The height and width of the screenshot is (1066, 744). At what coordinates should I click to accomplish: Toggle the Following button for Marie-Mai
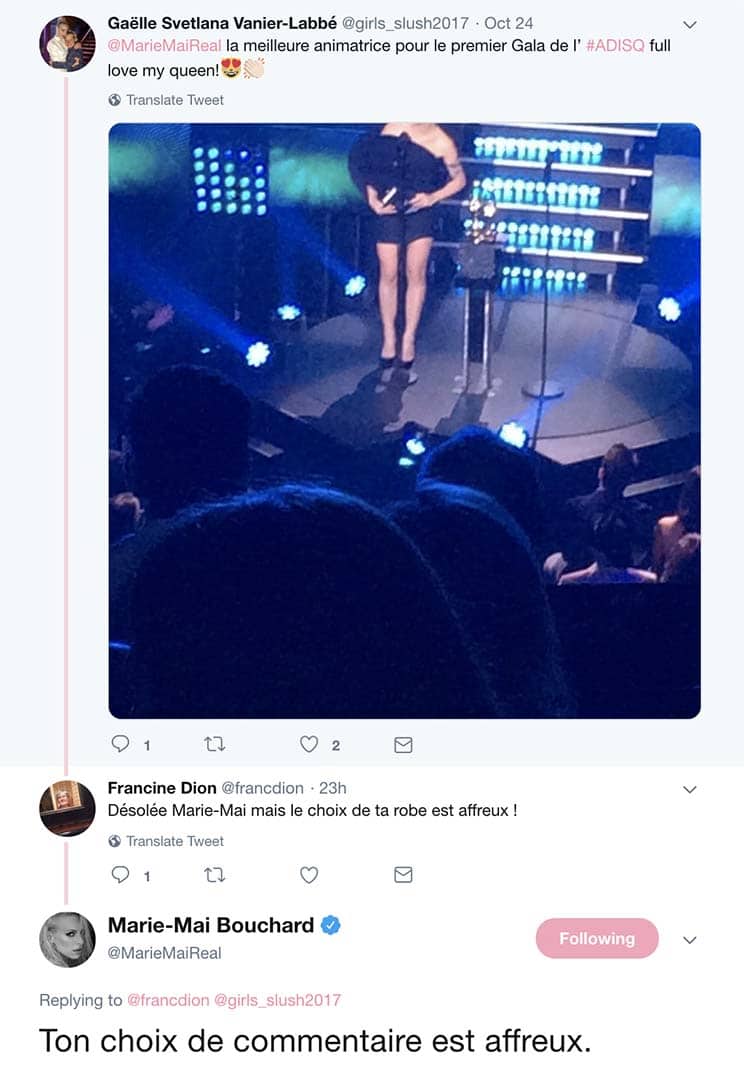[x=597, y=938]
